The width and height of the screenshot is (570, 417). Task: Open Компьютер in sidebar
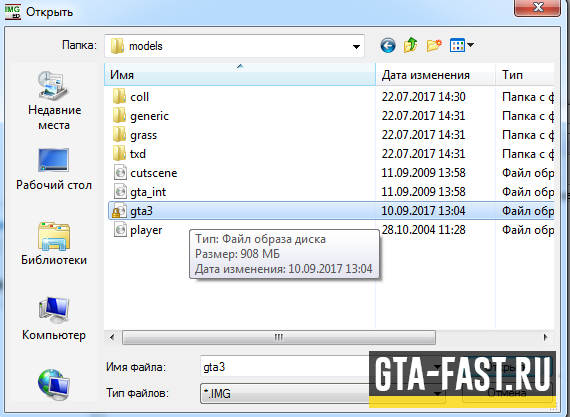point(54,319)
